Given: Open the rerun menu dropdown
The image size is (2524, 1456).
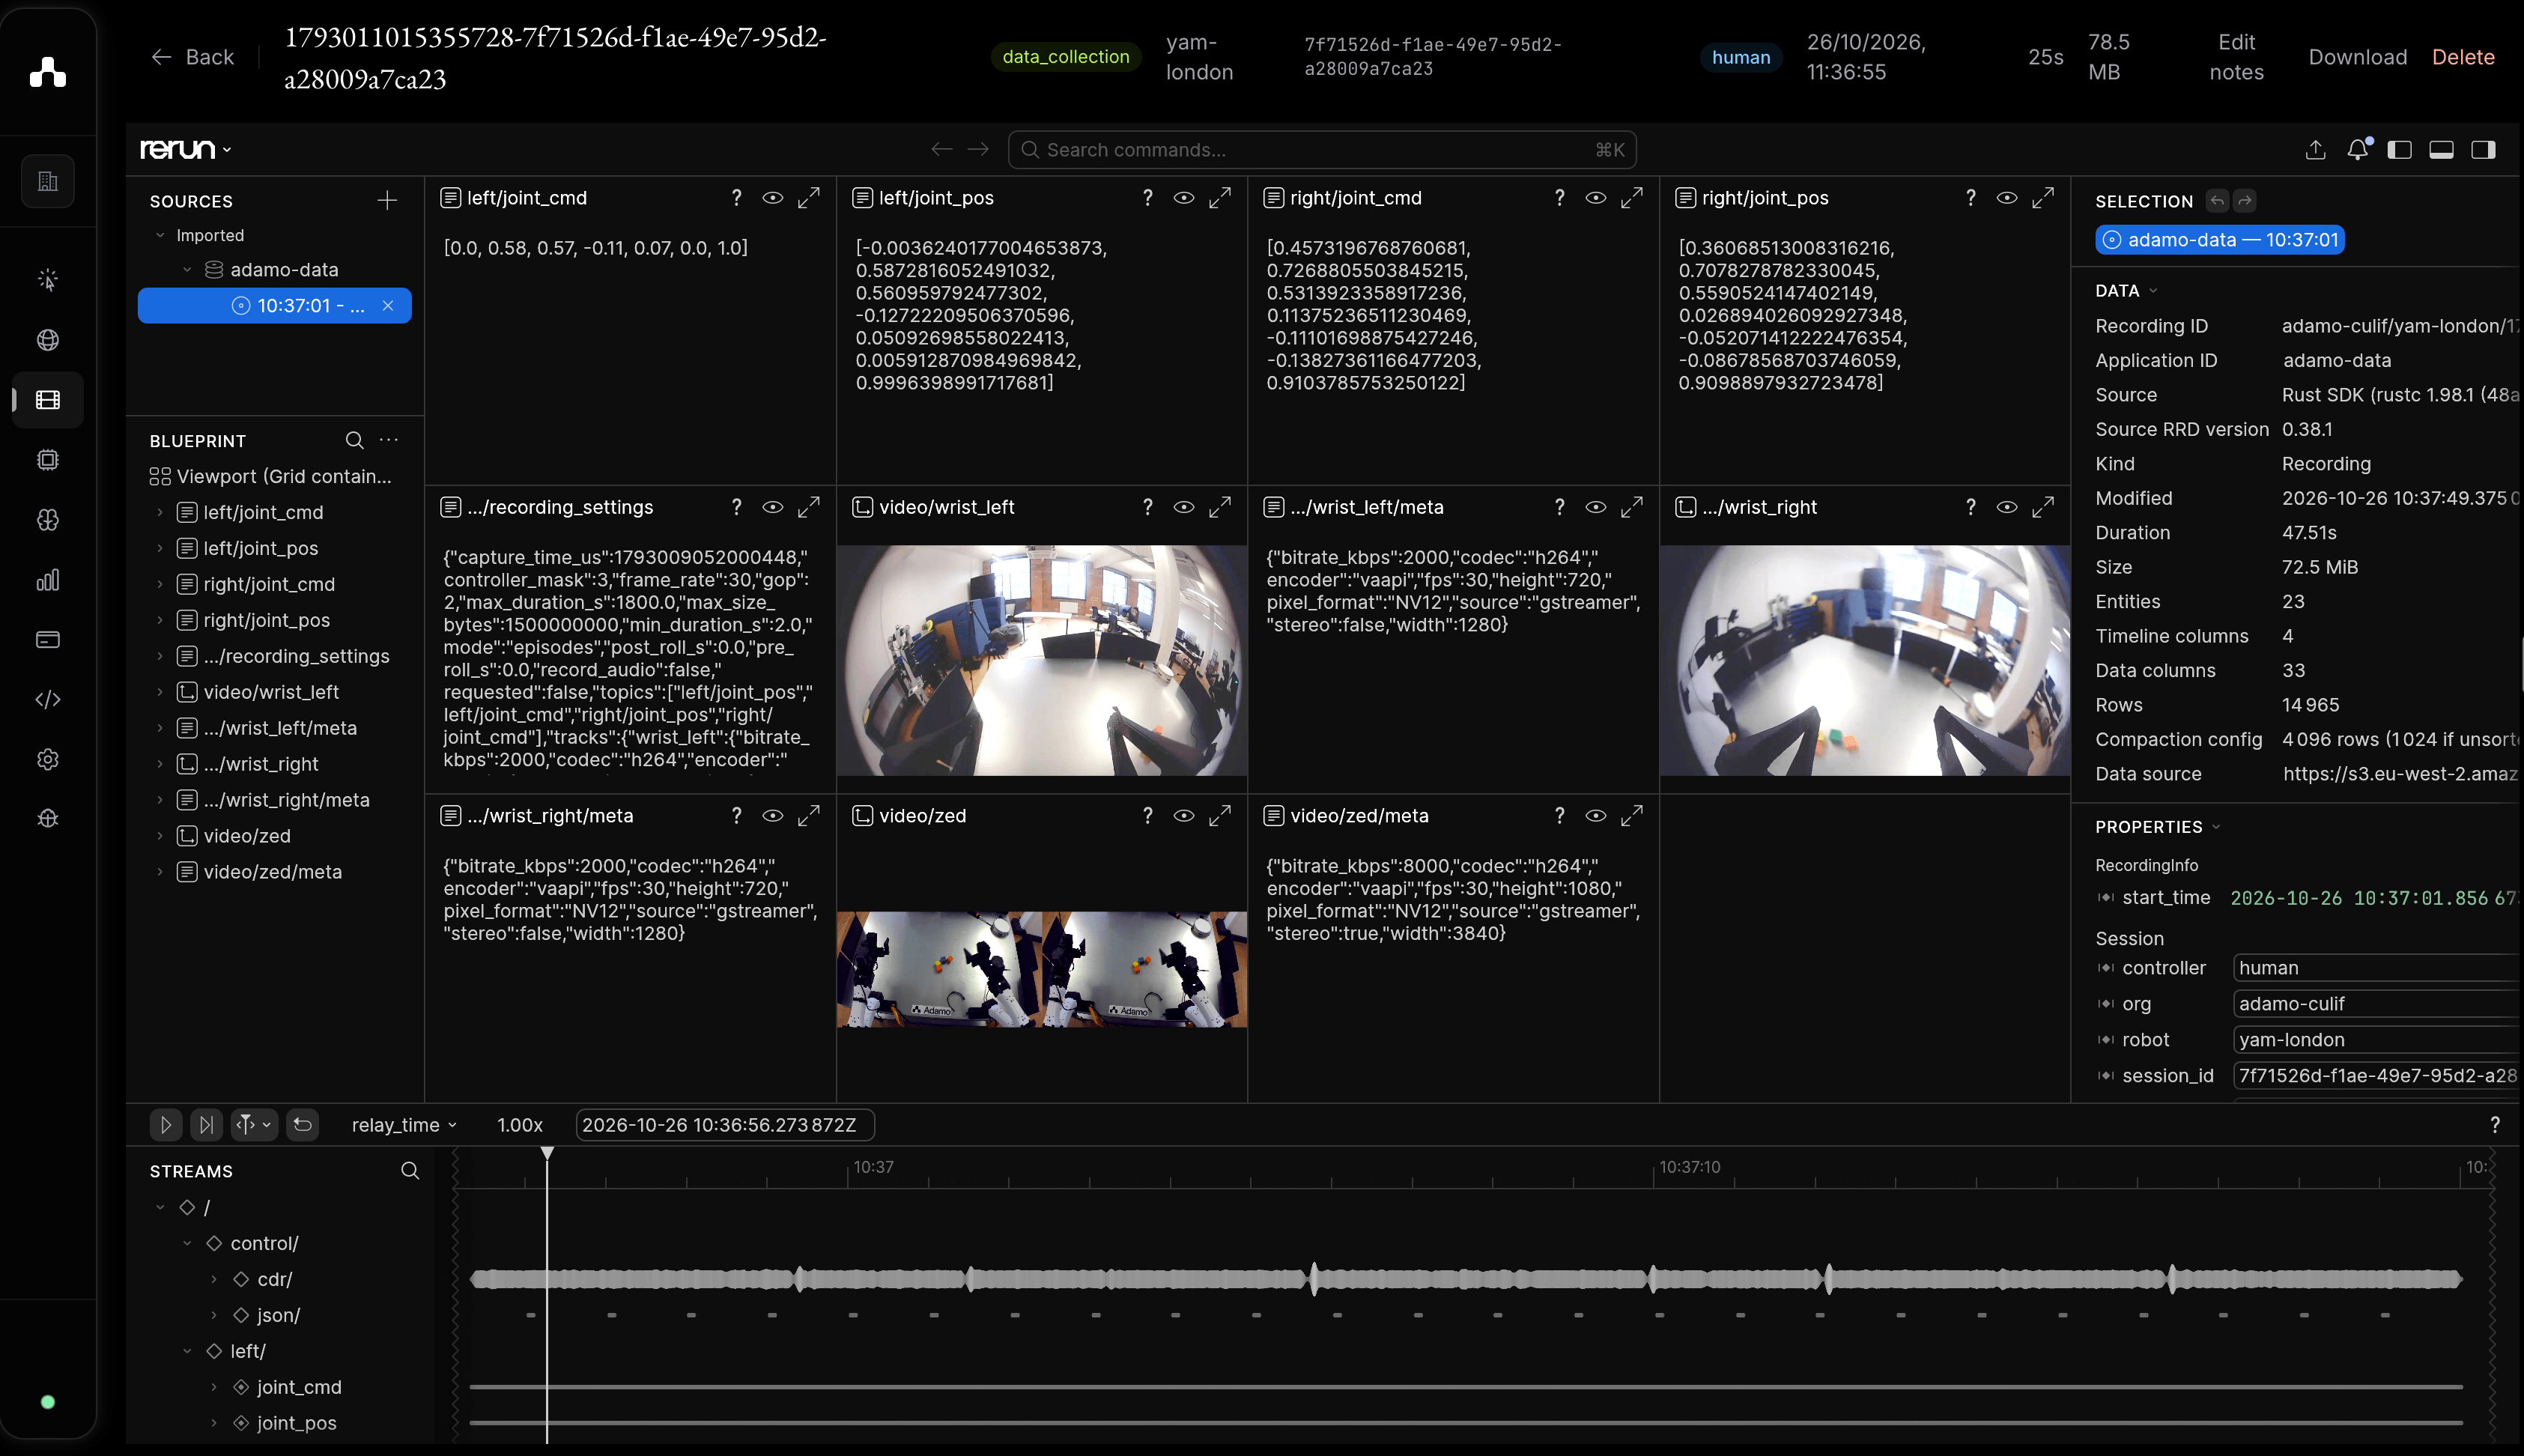Looking at the screenshot, I should (186, 150).
